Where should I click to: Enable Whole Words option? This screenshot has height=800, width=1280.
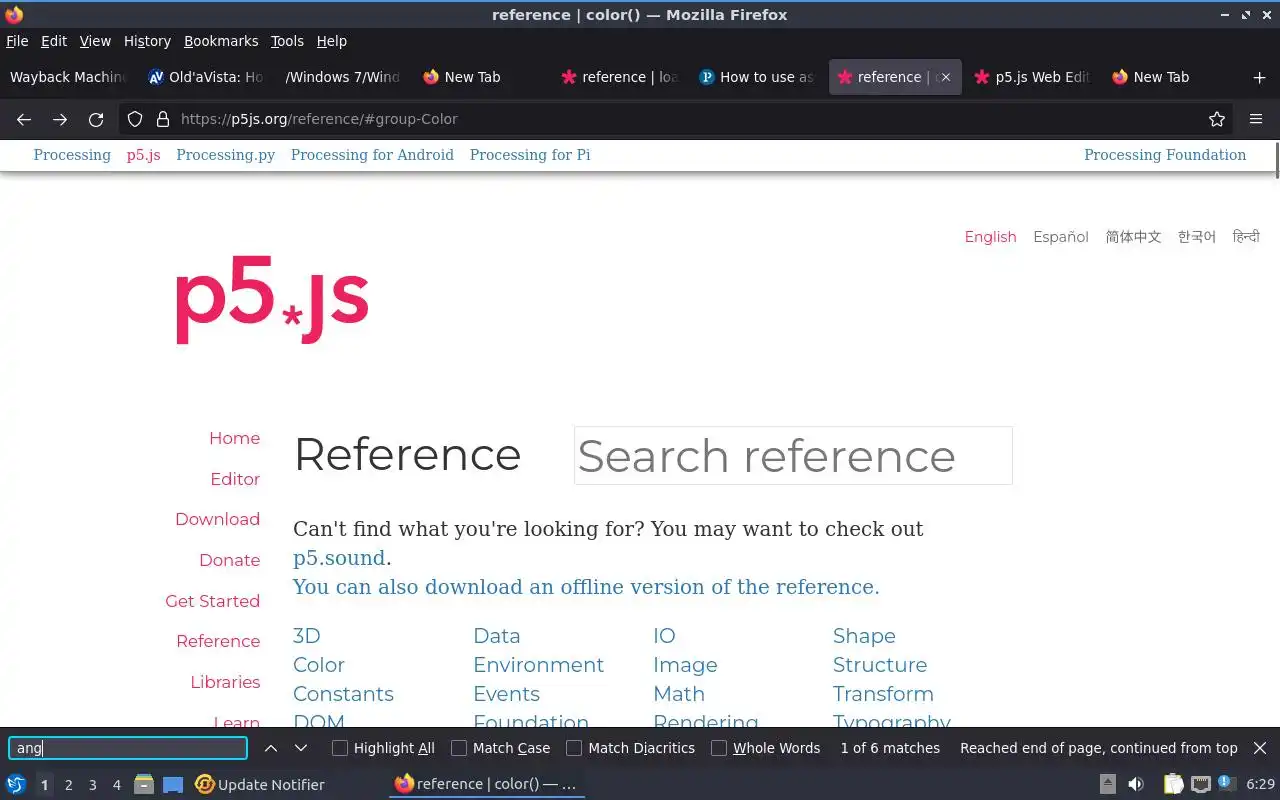point(719,748)
